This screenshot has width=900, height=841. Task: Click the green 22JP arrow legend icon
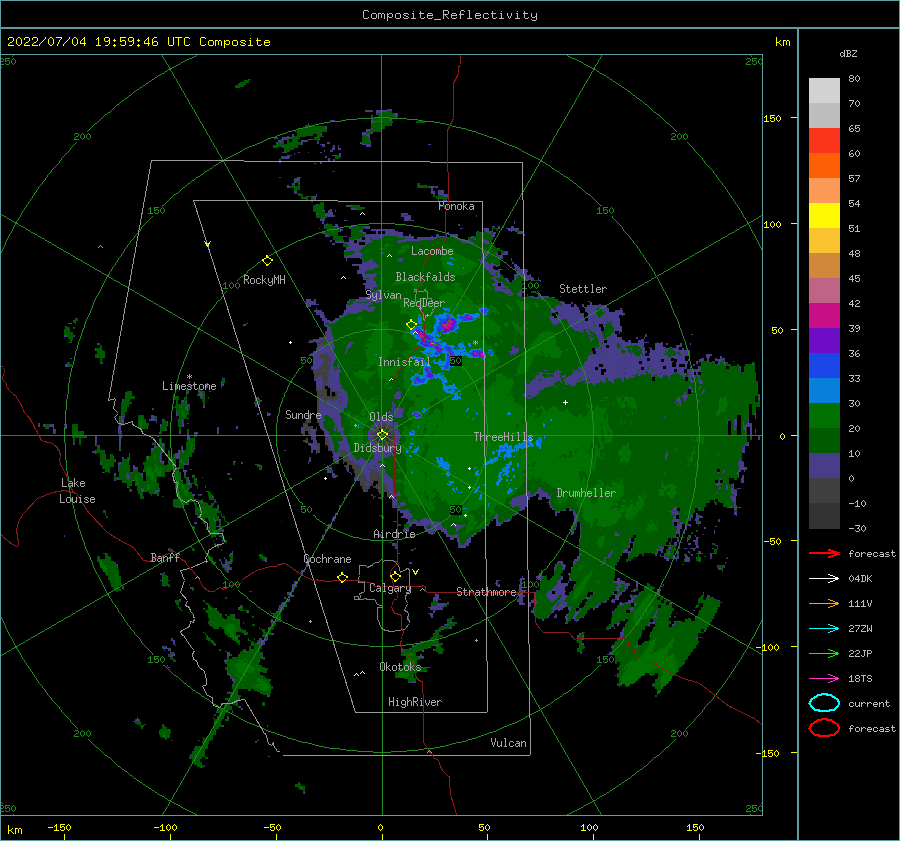pos(824,653)
